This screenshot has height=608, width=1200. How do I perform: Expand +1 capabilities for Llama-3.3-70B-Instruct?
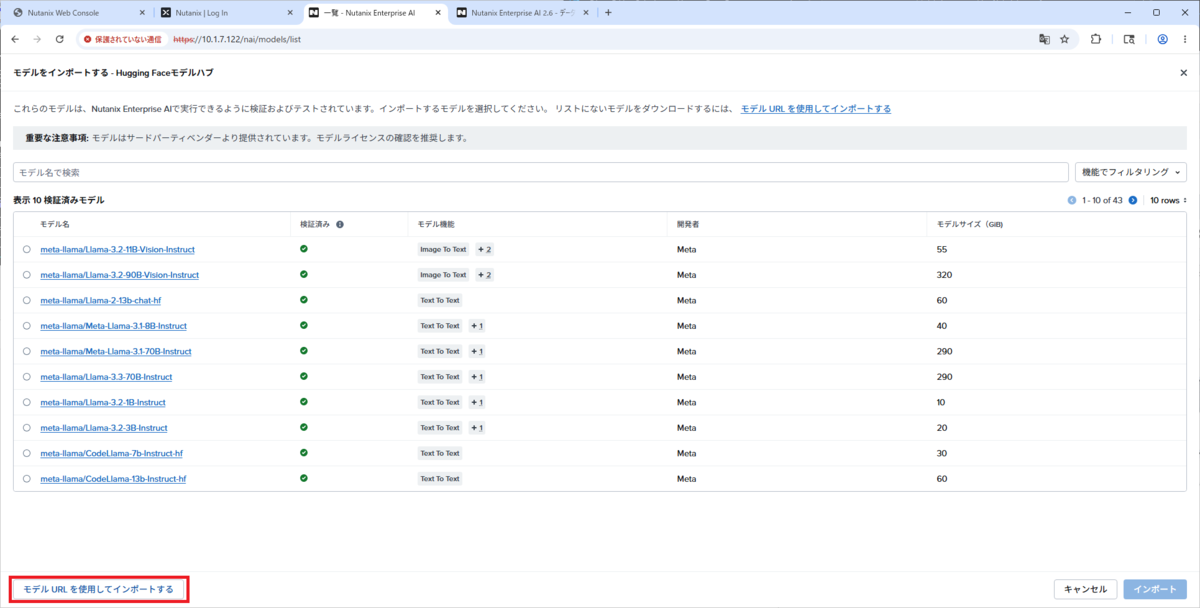pyautogui.click(x=477, y=377)
